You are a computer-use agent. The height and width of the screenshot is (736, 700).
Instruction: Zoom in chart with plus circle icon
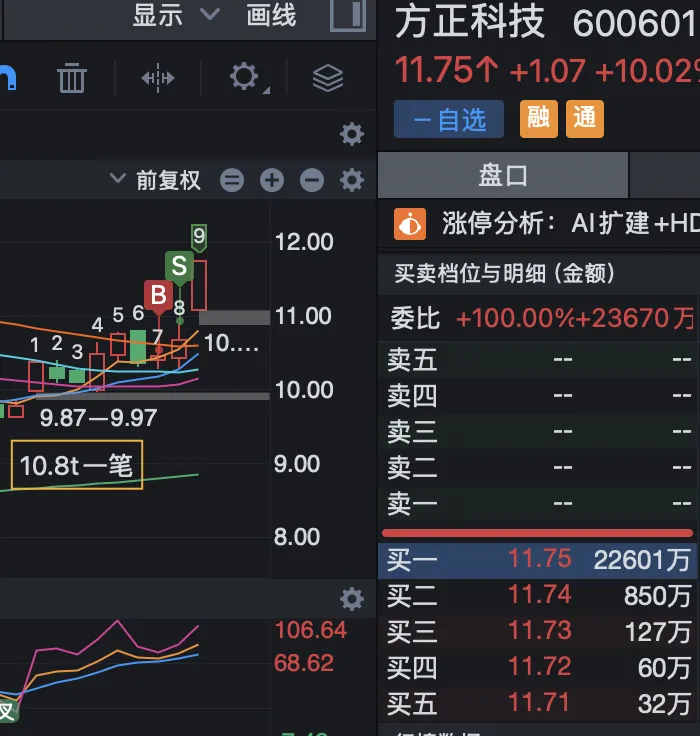click(x=272, y=180)
